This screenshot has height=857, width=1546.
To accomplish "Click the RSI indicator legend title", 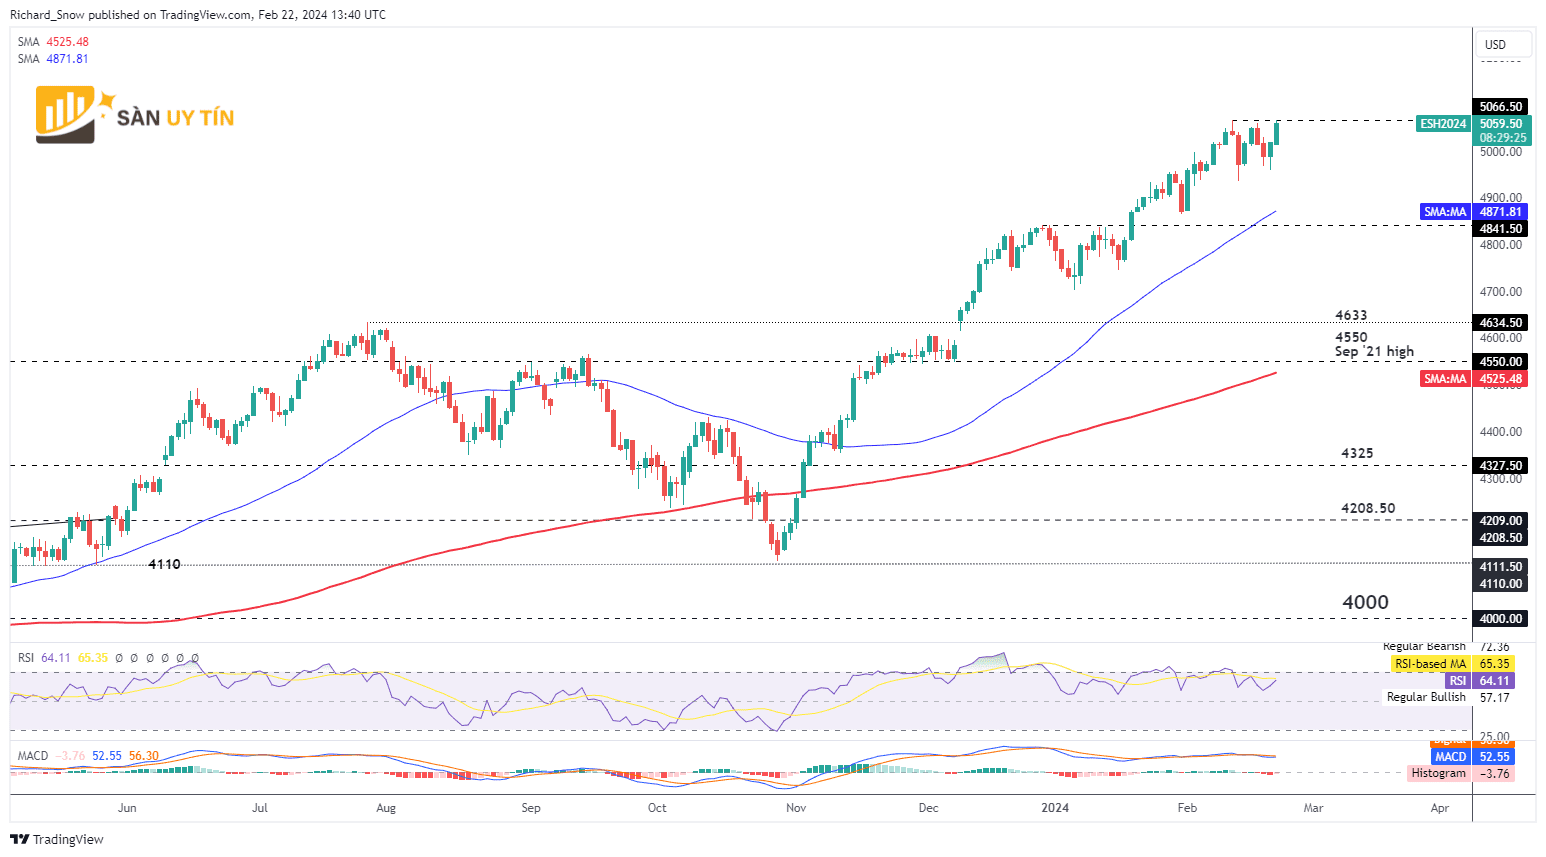I will click(26, 658).
